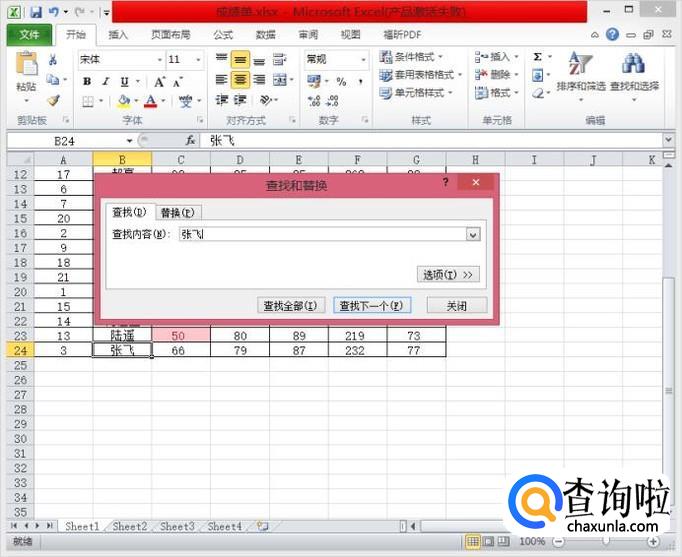Click the Decrease Decimal icon
The image size is (682, 557).
coord(333,101)
